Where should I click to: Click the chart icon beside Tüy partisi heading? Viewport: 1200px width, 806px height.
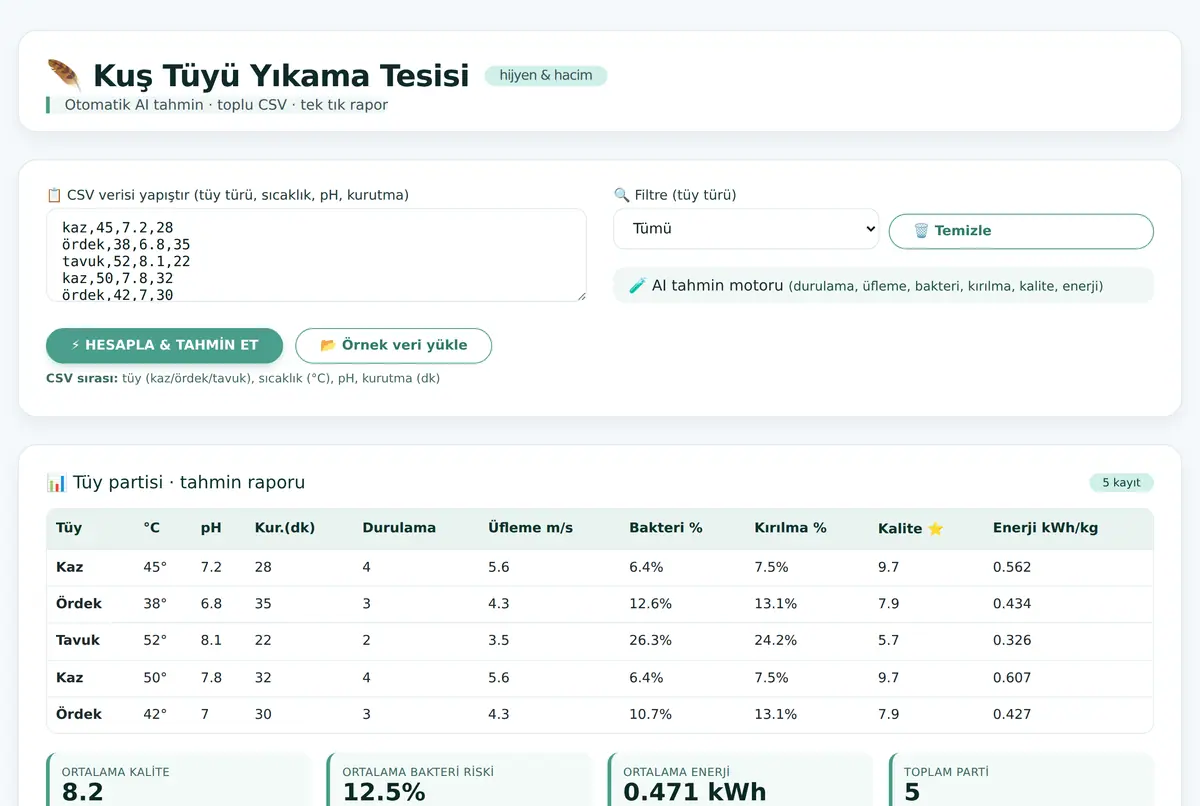point(56,483)
